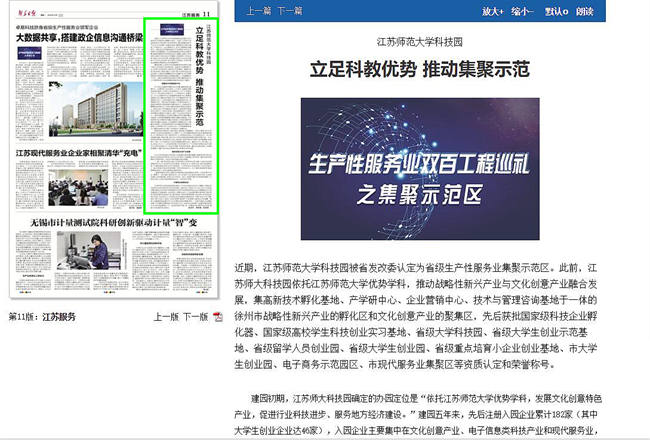Go to next article 下一篇
The height and width of the screenshot is (440, 650).
click(289, 12)
